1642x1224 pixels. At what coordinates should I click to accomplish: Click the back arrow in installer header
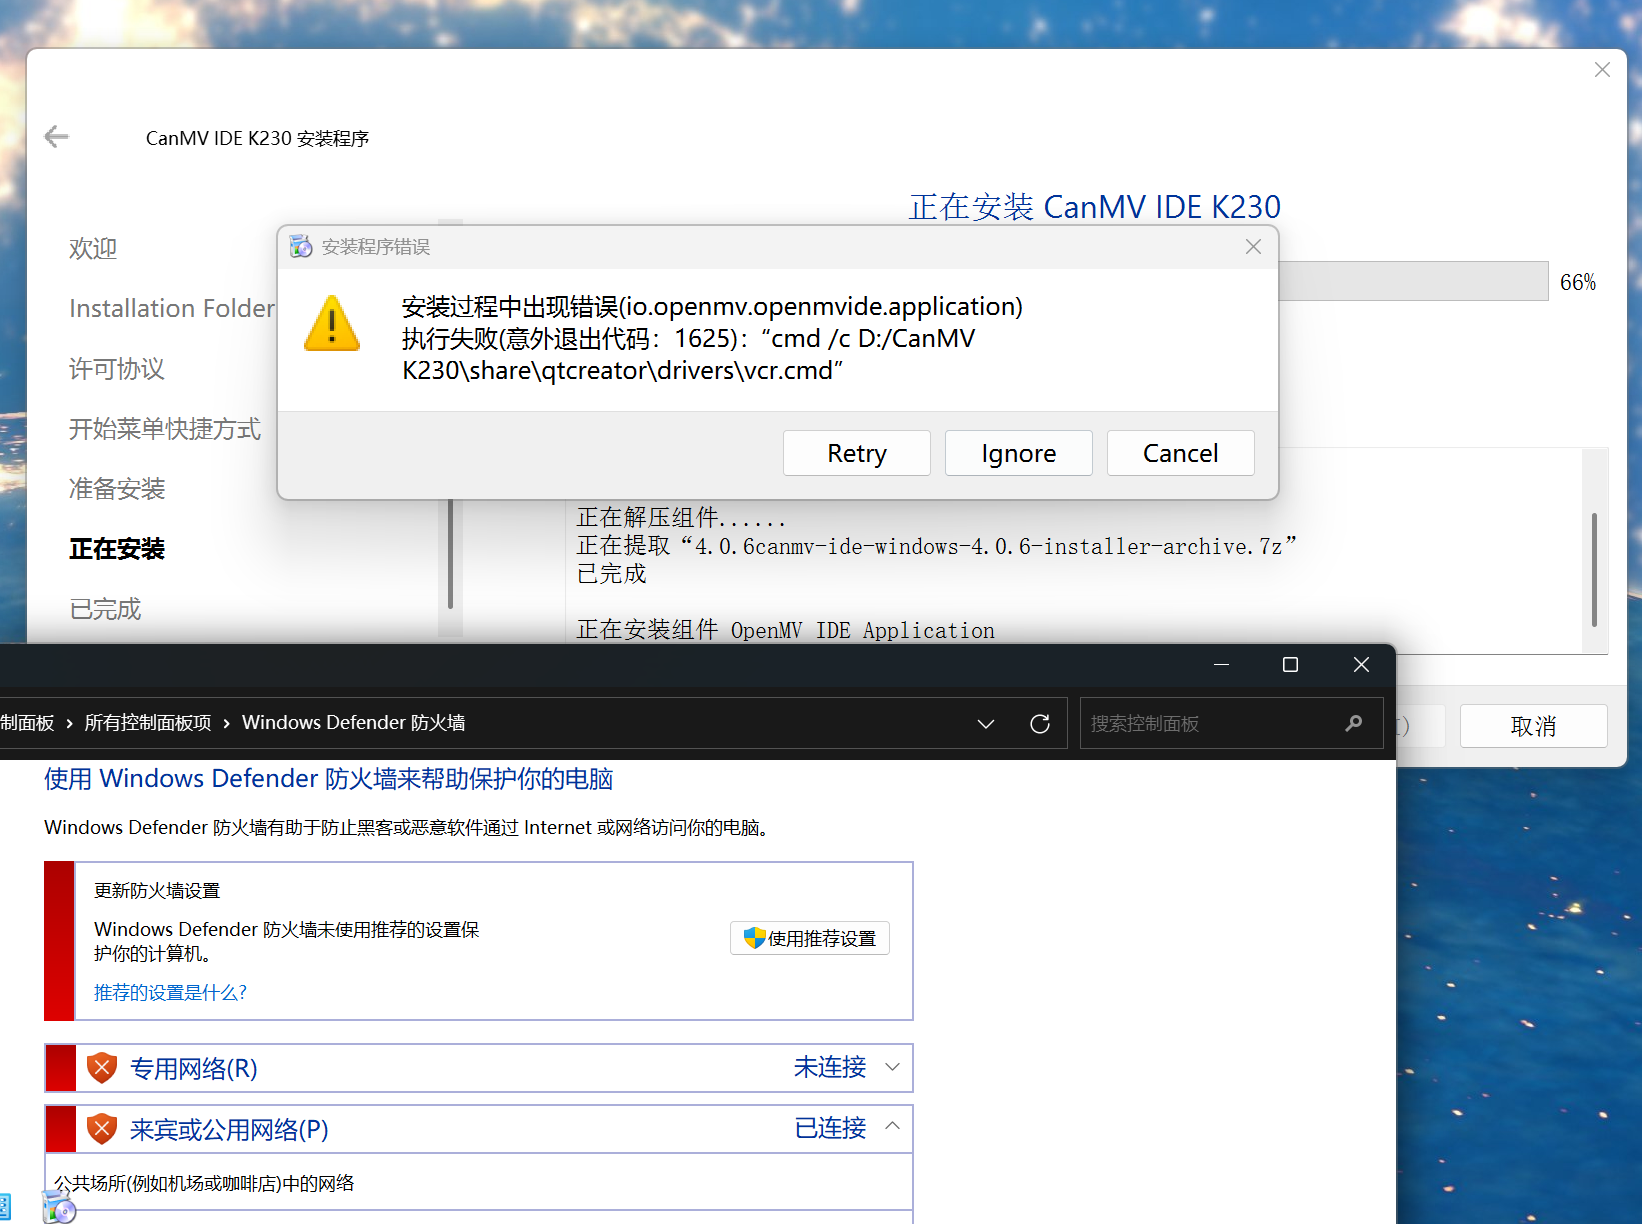pyautogui.click(x=57, y=137)
